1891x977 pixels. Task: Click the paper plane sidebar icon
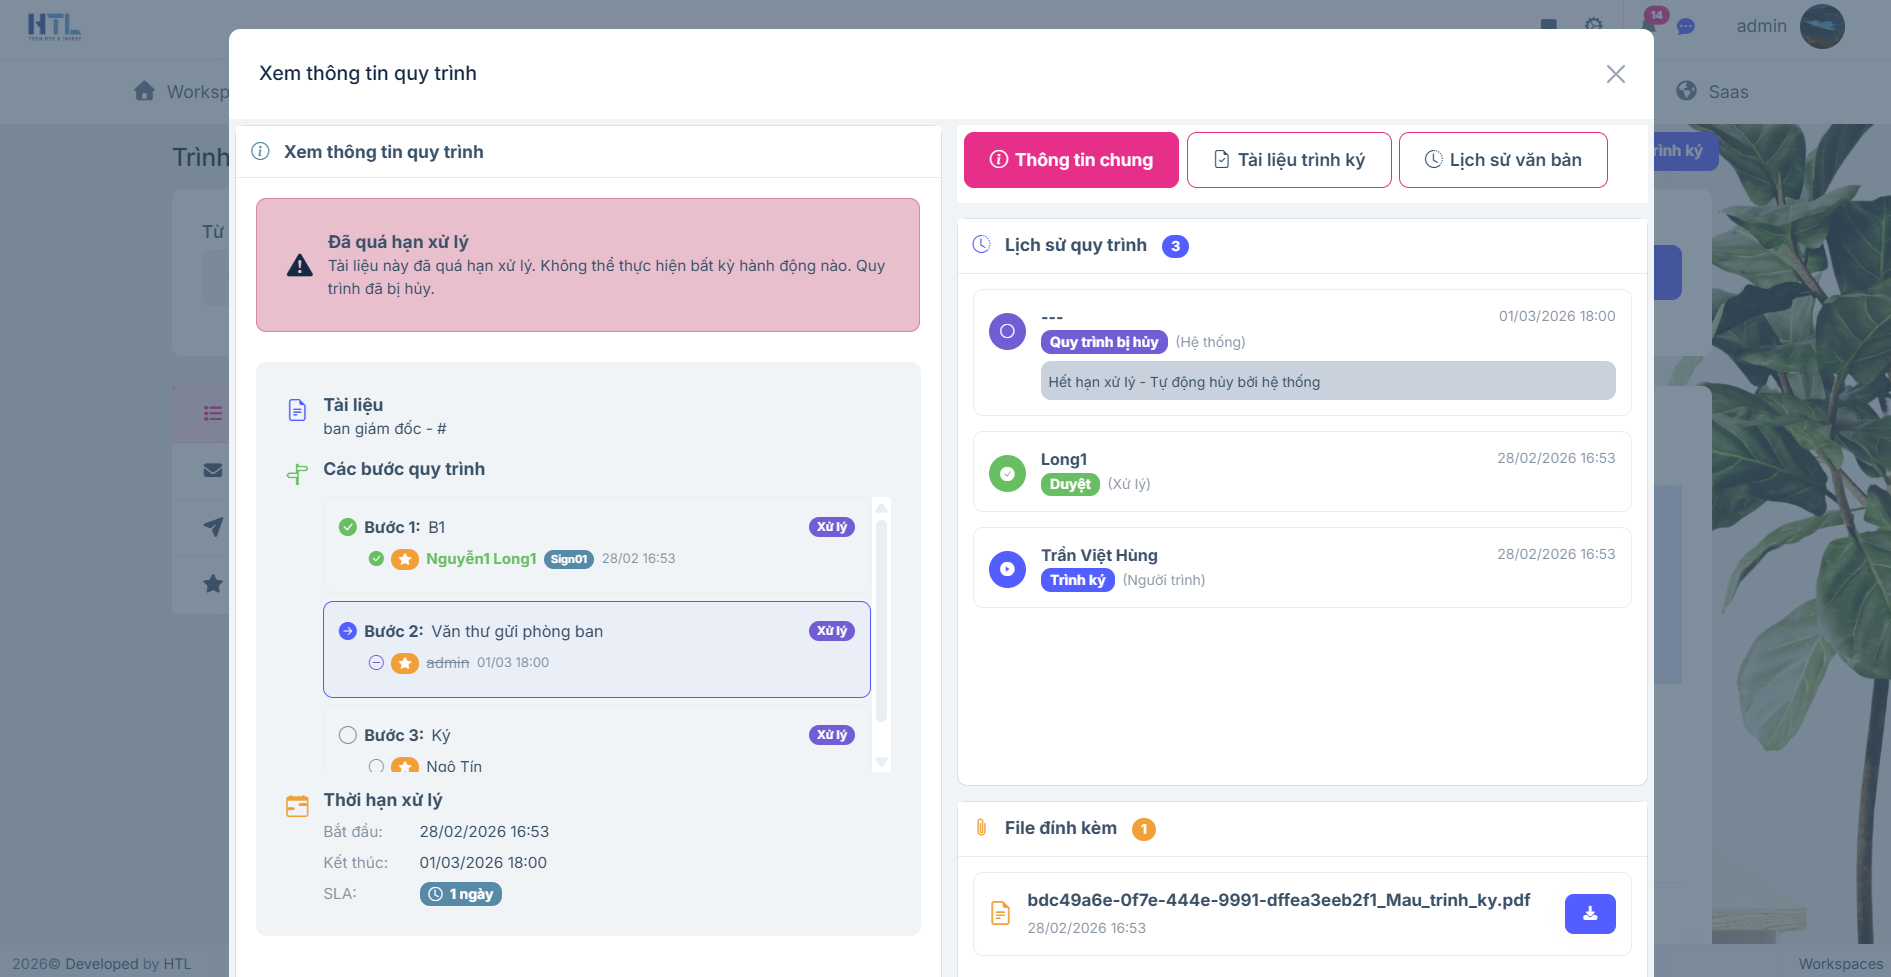pos(213,527)
